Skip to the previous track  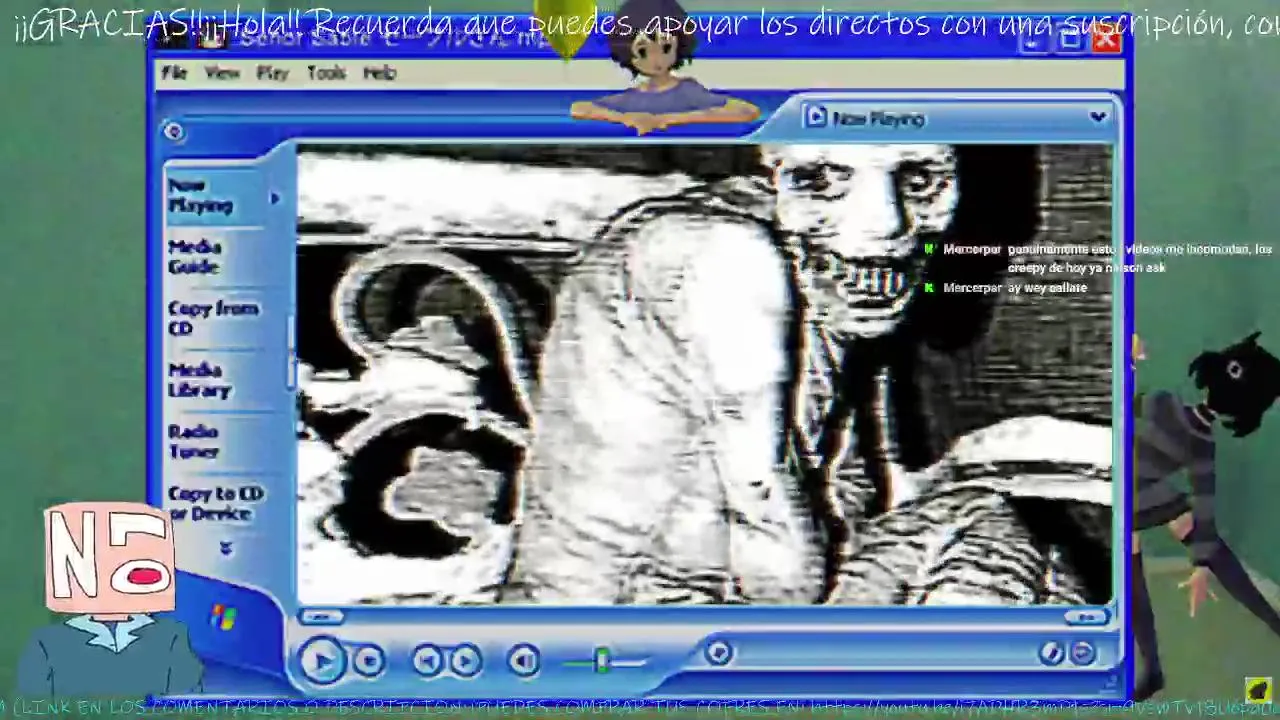point(427,660)
